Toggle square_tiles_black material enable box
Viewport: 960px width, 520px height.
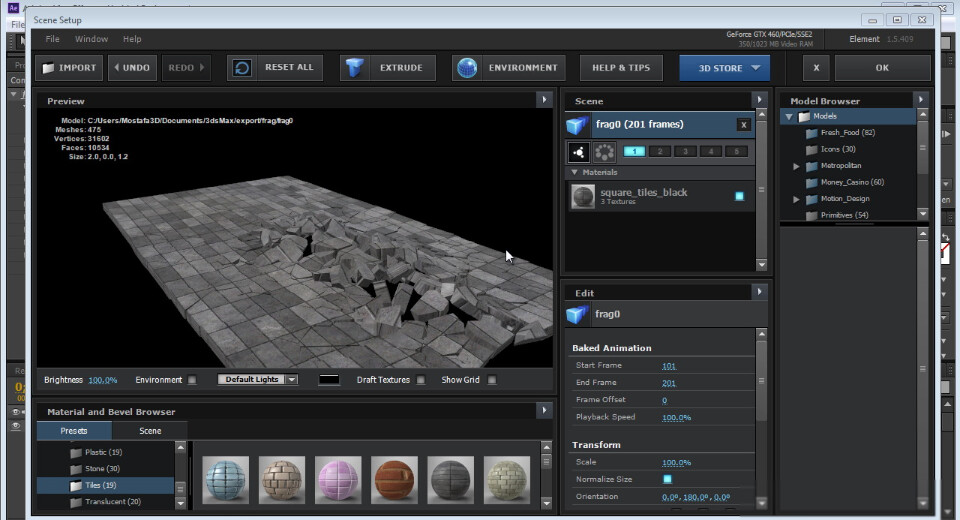(x=739, y=196)
